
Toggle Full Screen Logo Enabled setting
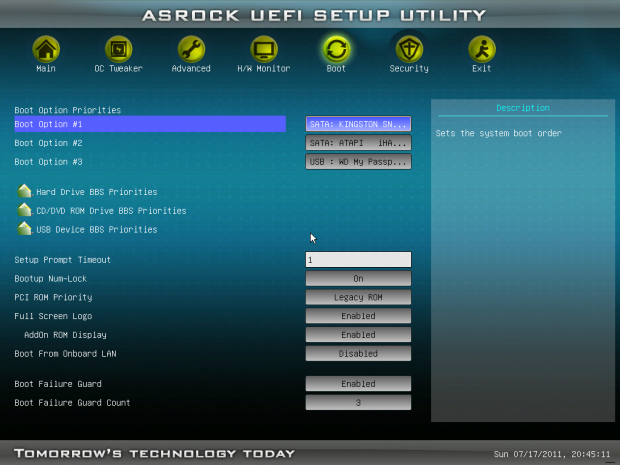[x=358, y=316]
